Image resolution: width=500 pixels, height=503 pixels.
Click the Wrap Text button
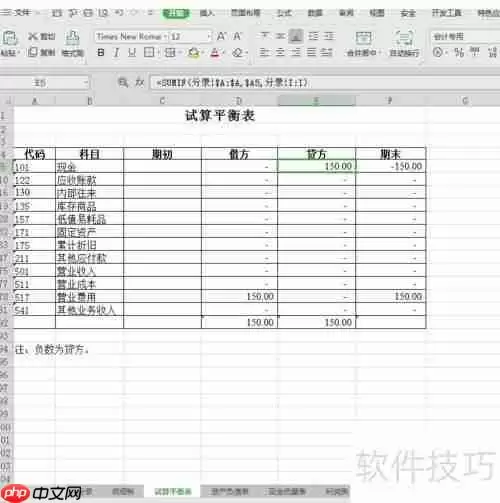point(404,43)
